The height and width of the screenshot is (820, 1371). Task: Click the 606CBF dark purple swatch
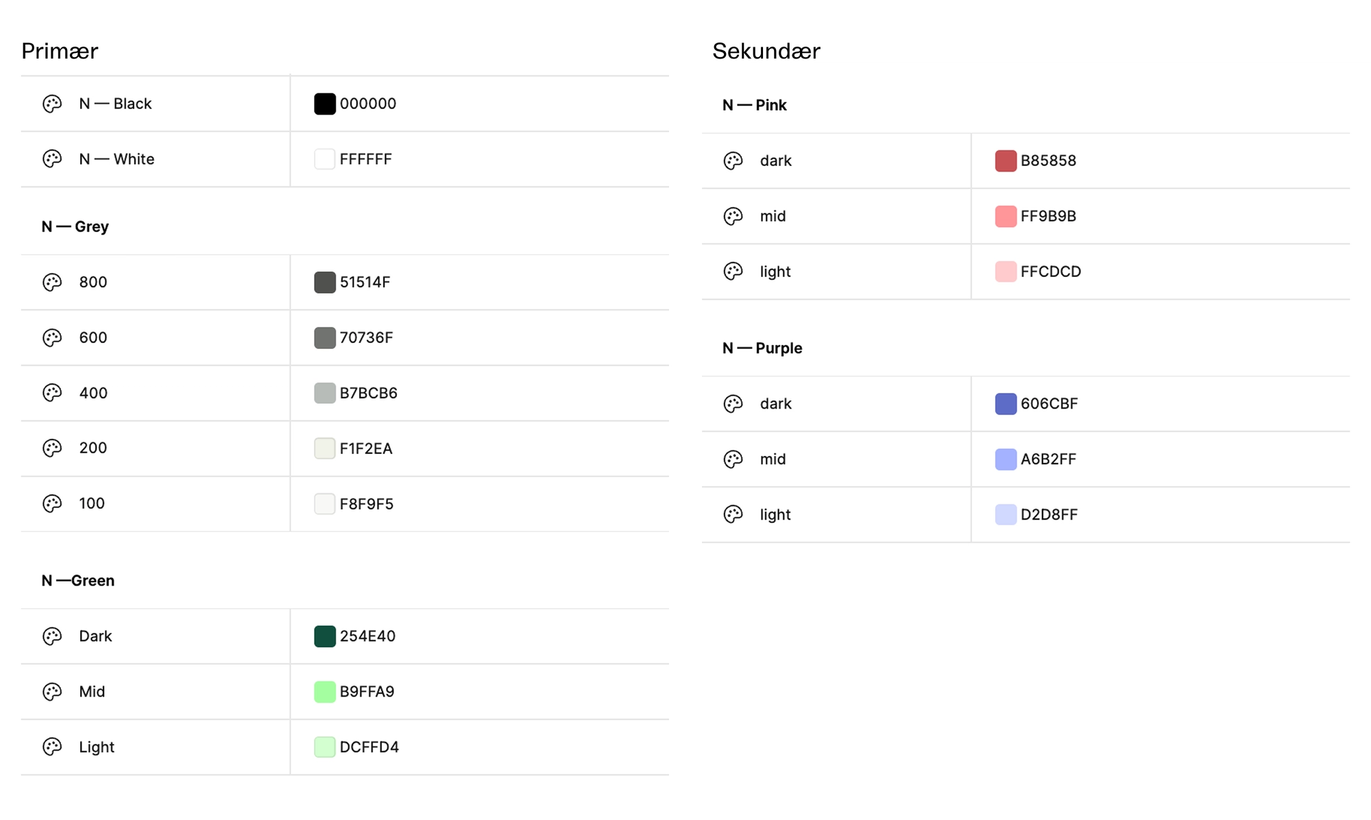point(1006,404)
